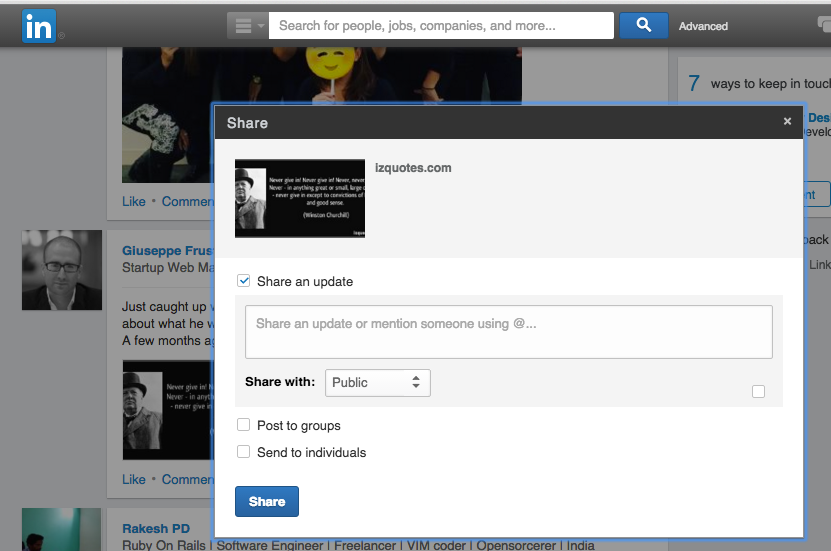Click the LinkedIn logo
Image resolution: width=831 pixels, height=551 pixels.
click(x=38, y=27)
